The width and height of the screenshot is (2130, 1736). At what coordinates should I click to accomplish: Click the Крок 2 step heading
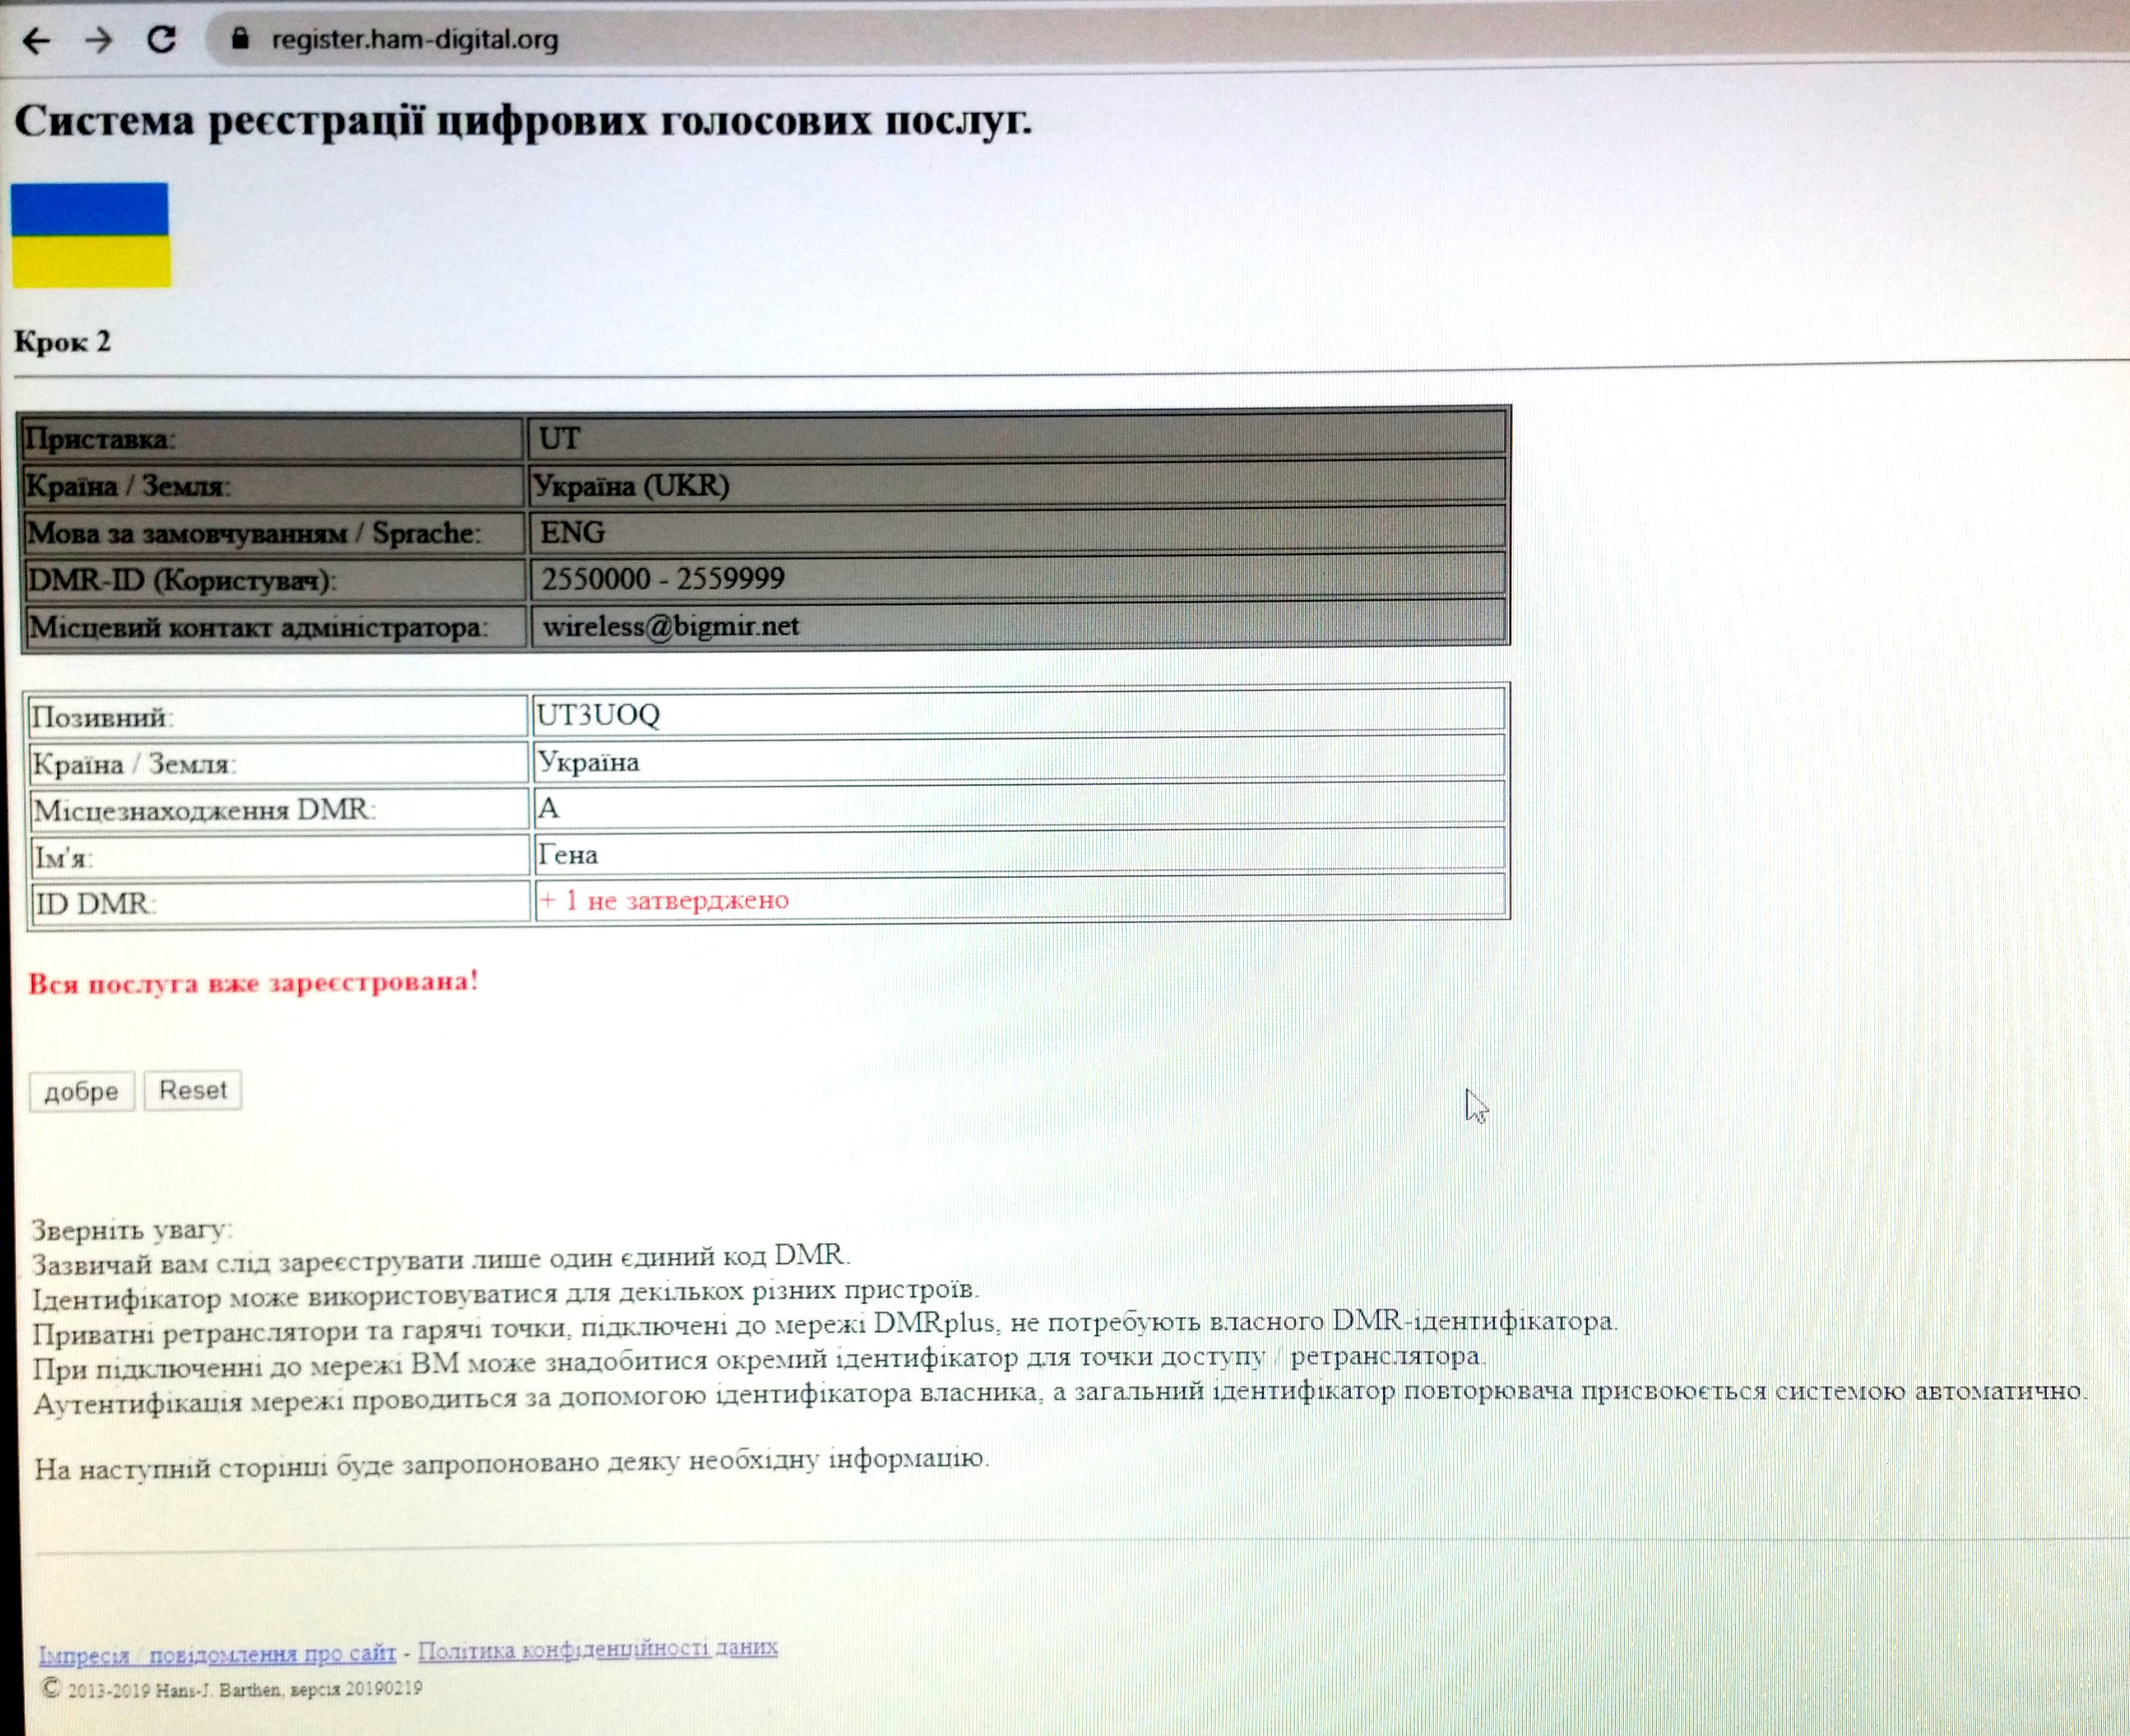pyautogui.click(x=62, y=342)
